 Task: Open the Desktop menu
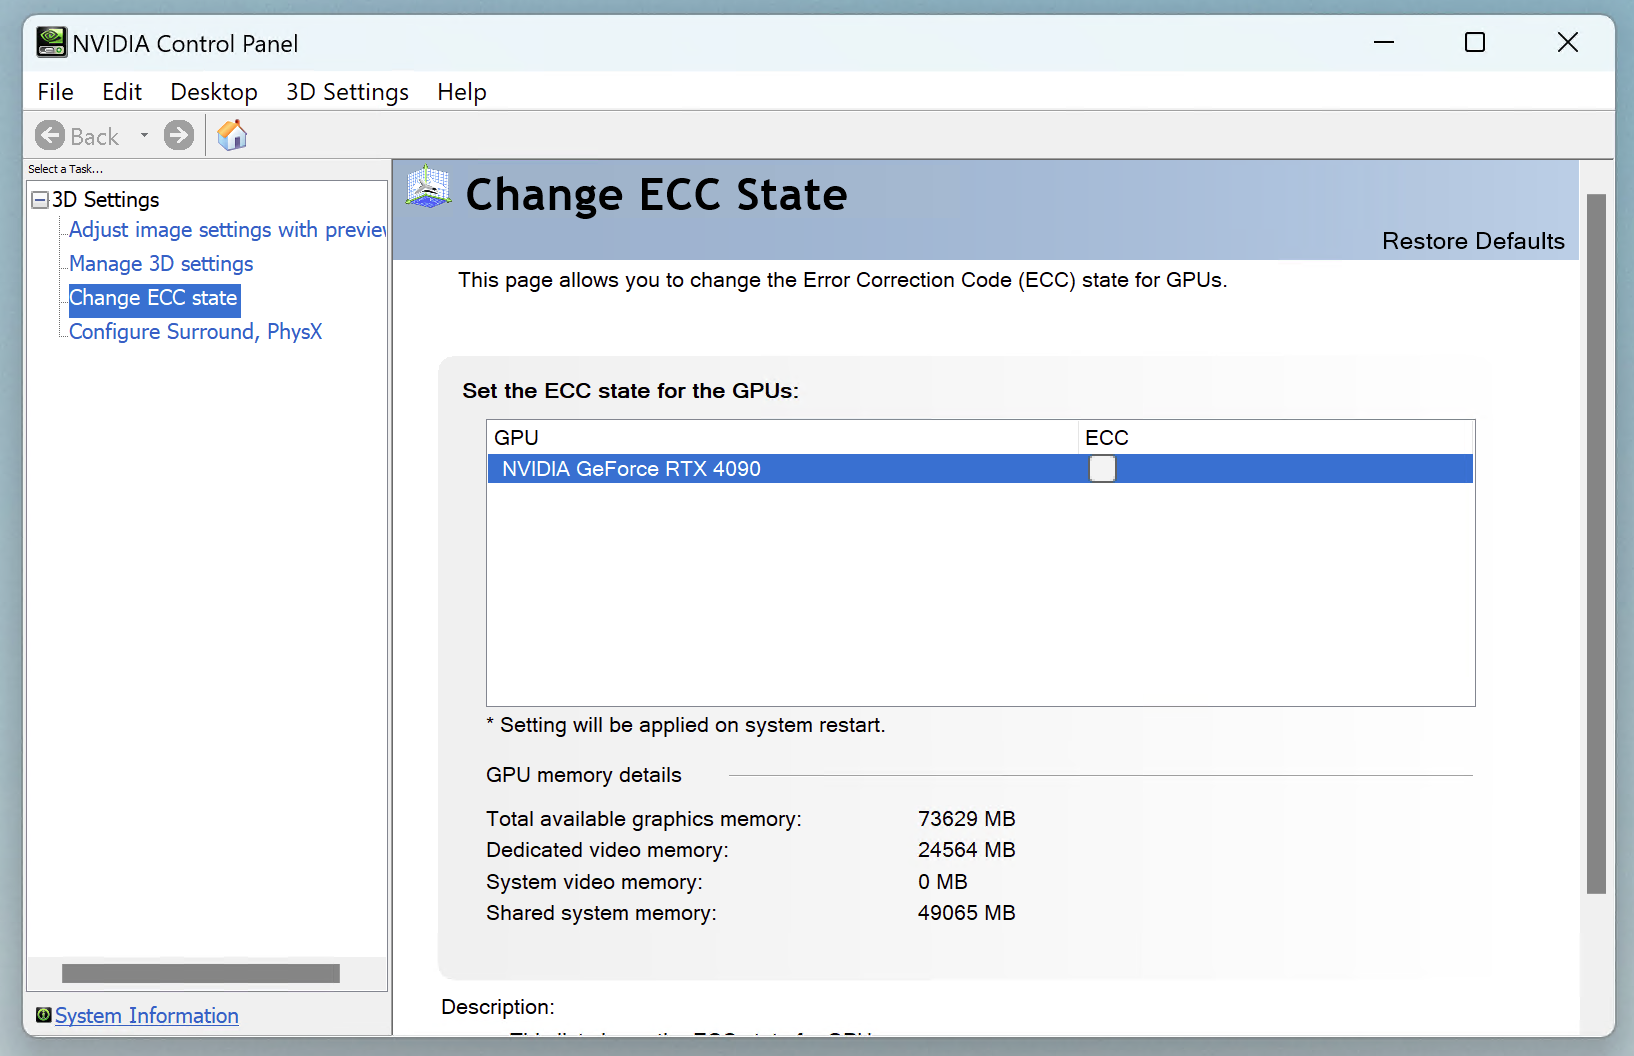[x=214, y=92]
